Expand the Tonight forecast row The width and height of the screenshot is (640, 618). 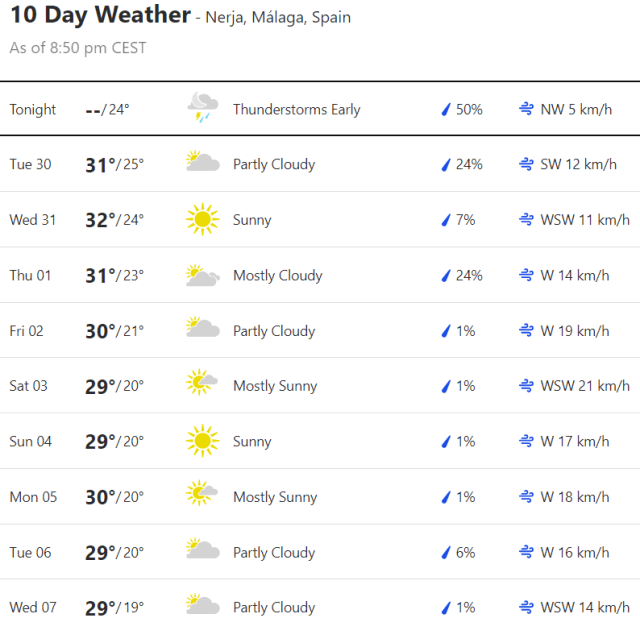click(x=320, y=109)
